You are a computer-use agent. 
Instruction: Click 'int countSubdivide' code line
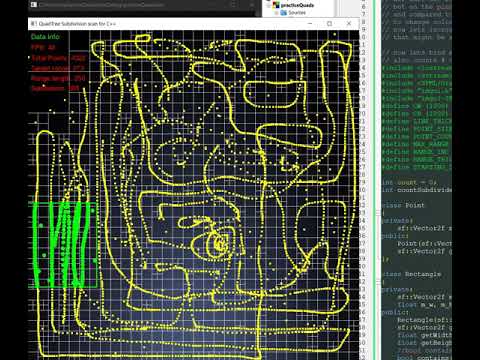coord(417,190)
